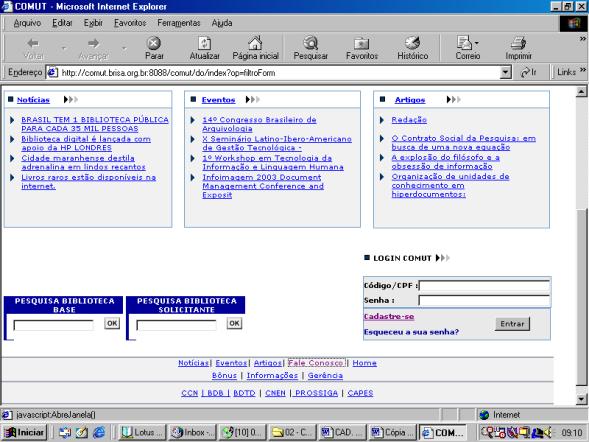The height and width of the screenshot is (442, 589).
Task: Open Histórico toolbar icon
Action: point(412,43)
